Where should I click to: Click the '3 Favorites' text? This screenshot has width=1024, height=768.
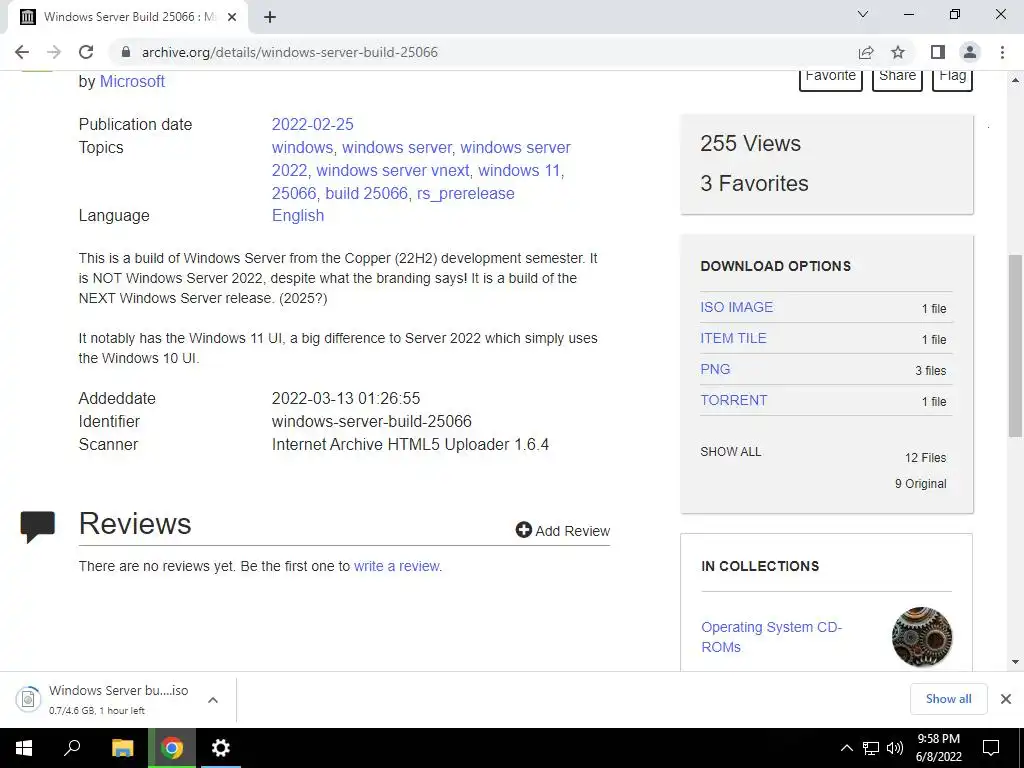click(x=754, y=184)
